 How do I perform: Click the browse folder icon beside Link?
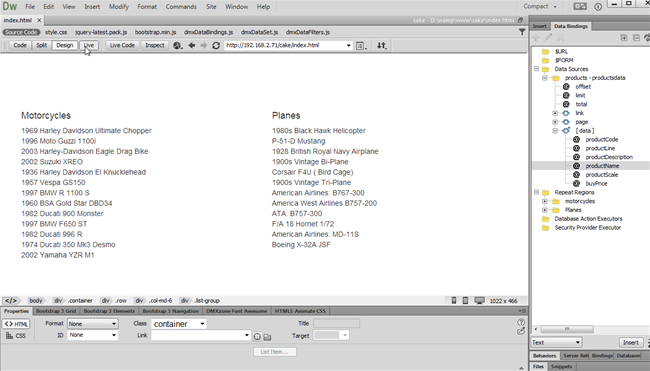pyautogui.click(x=267, y=337)
